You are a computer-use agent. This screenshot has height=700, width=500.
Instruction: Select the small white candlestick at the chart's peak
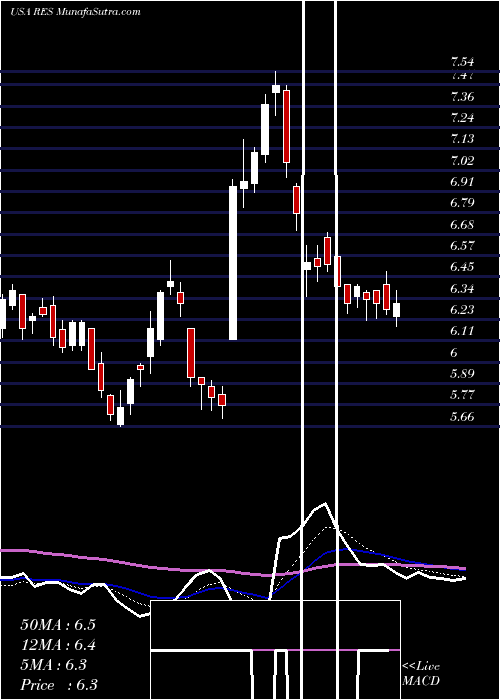(276, 88)
